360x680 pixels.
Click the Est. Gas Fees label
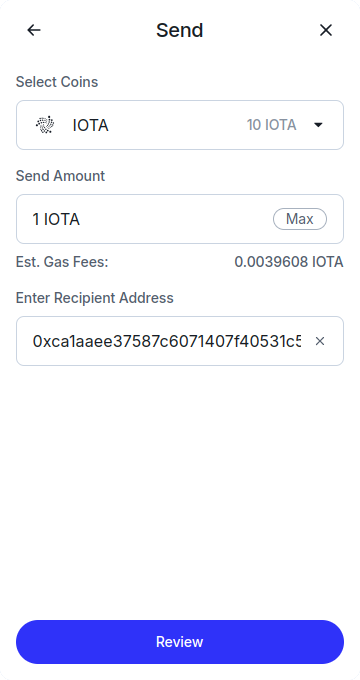(x=62, y=262)
